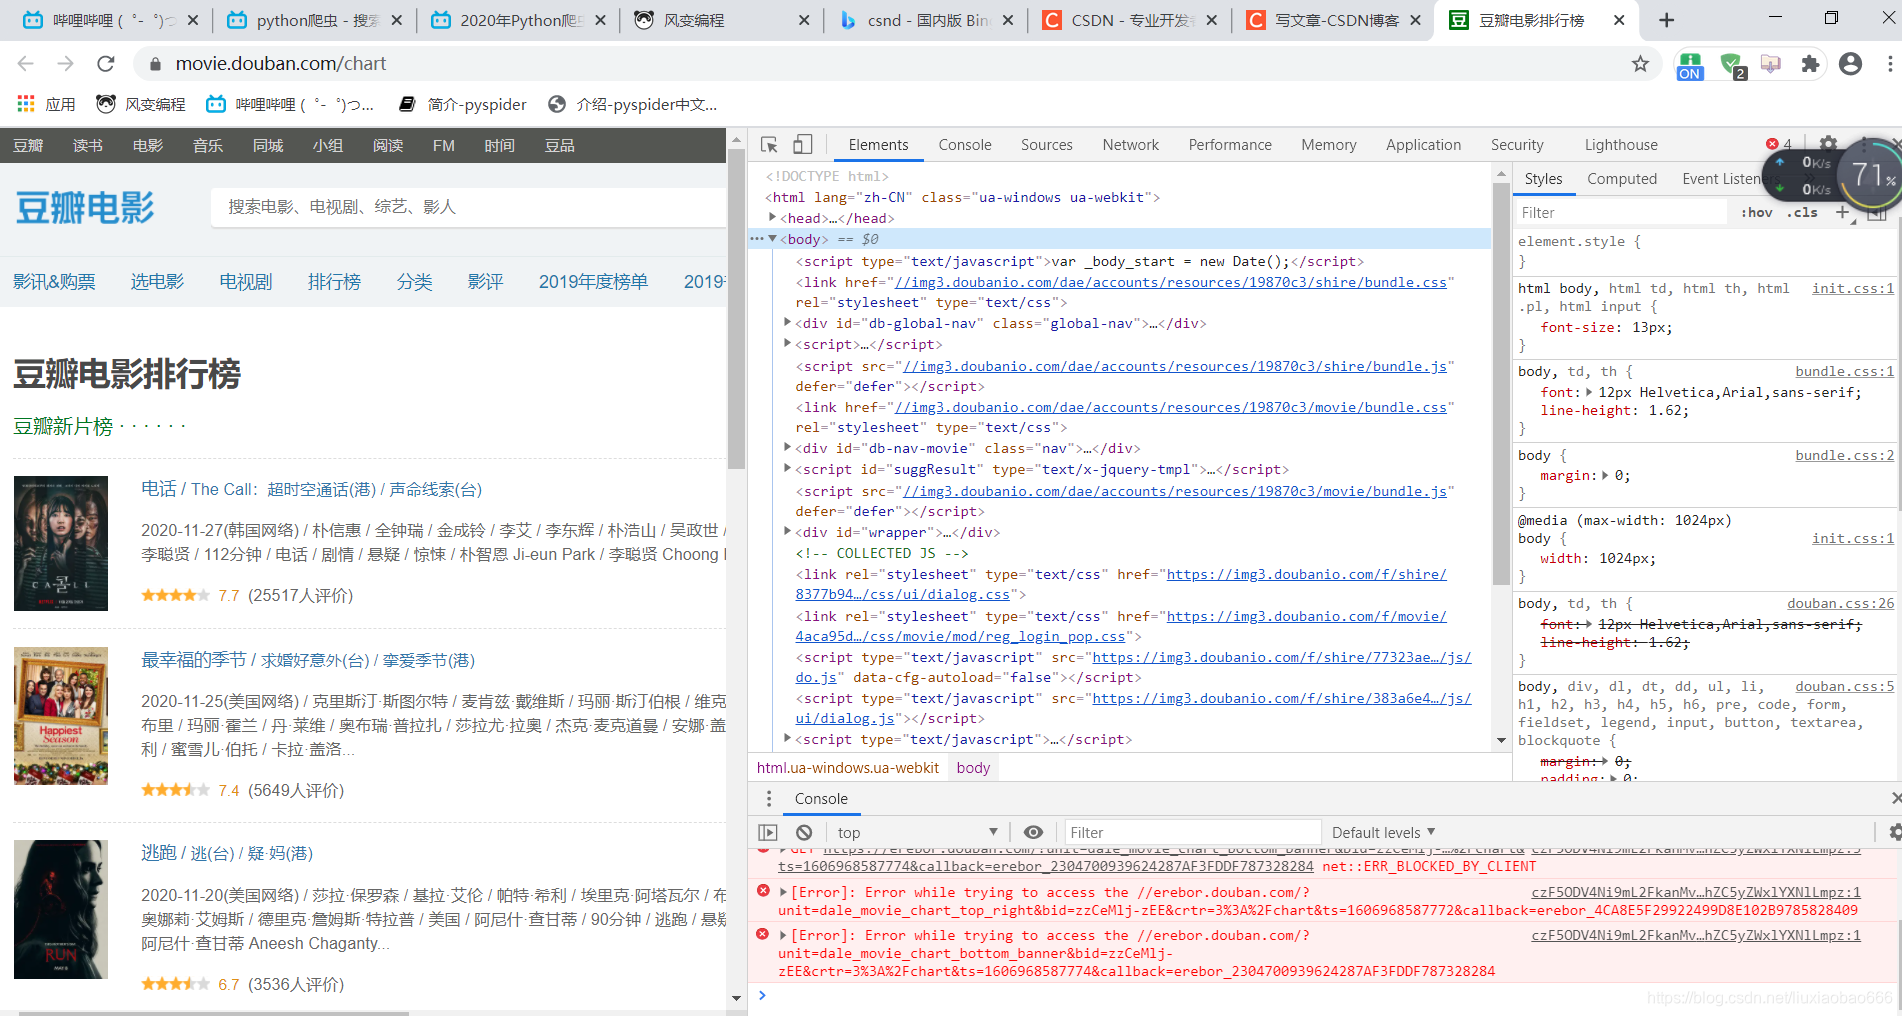The image size is (1902, 1016).
Task: Open a new browser tab
Action: 1666,20
